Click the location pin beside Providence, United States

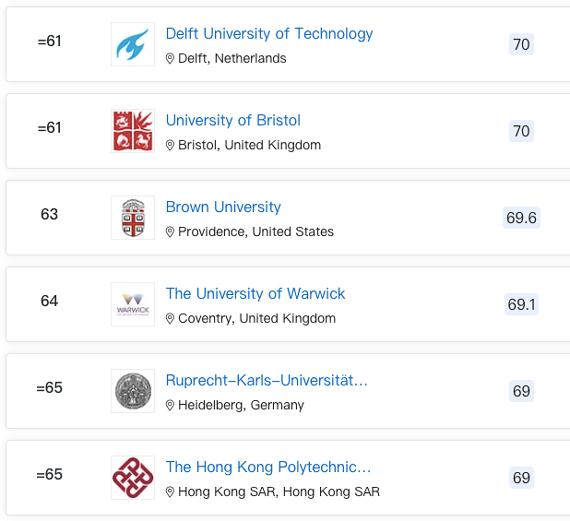click(x=170, y=232)
